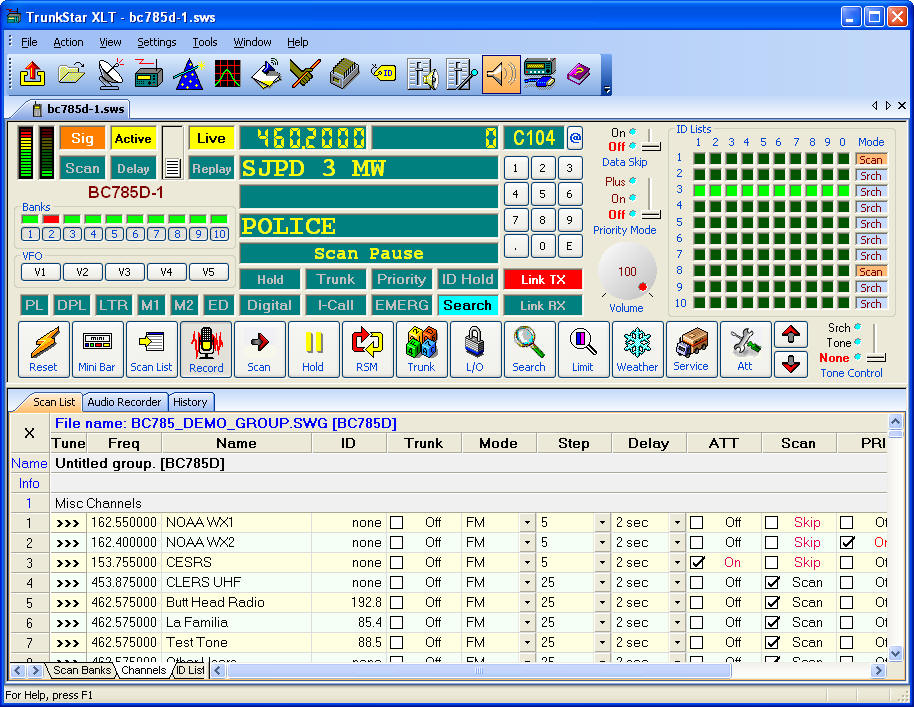
Task: Expand the Step dropdown for Butt Head Radio
Action: [x=602, y=603]
